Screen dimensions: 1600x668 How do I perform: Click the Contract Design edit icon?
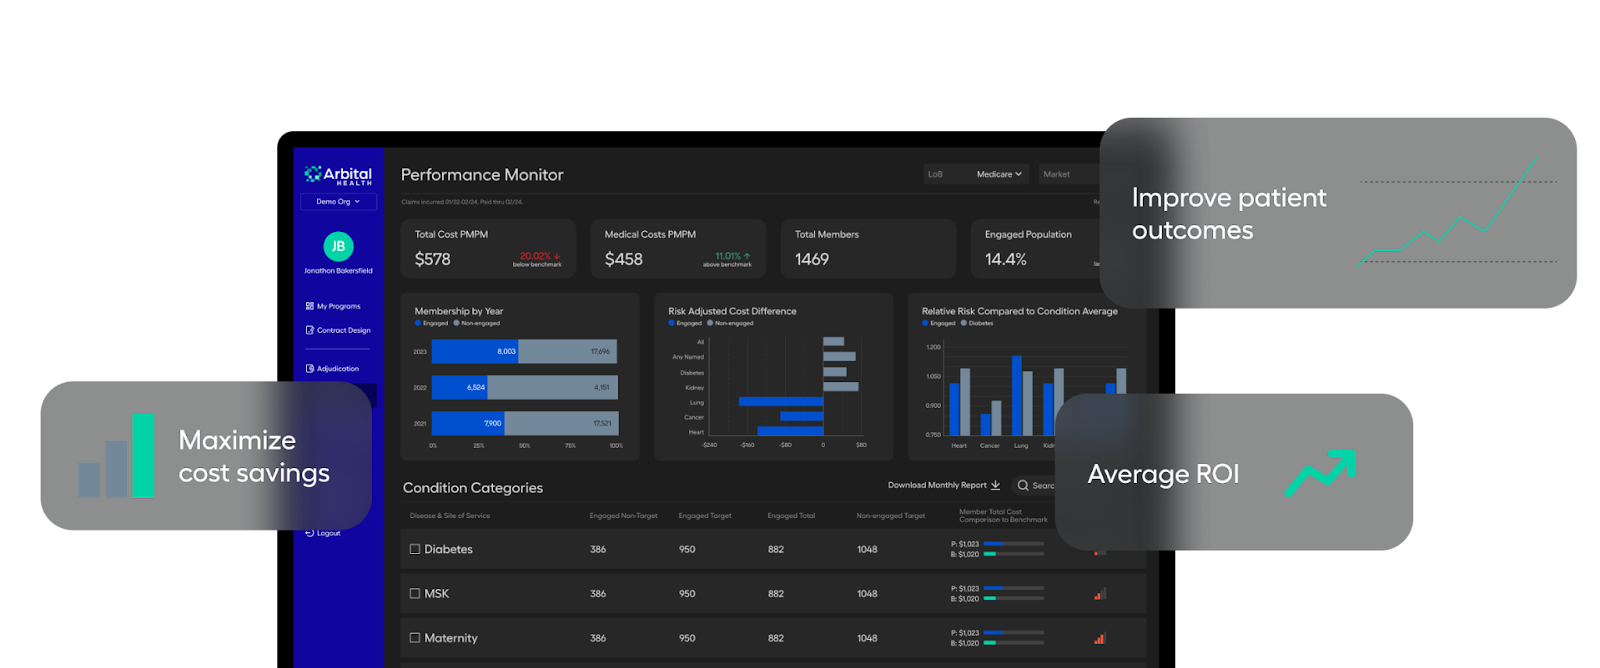tap(310, 330)
